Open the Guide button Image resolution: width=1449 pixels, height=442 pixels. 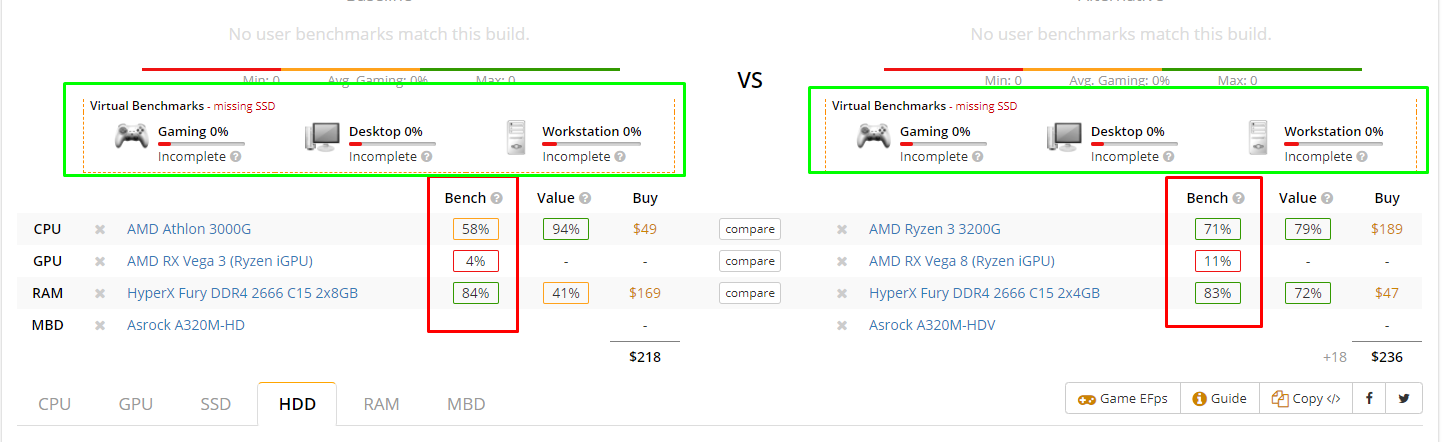click(1220, 398)
